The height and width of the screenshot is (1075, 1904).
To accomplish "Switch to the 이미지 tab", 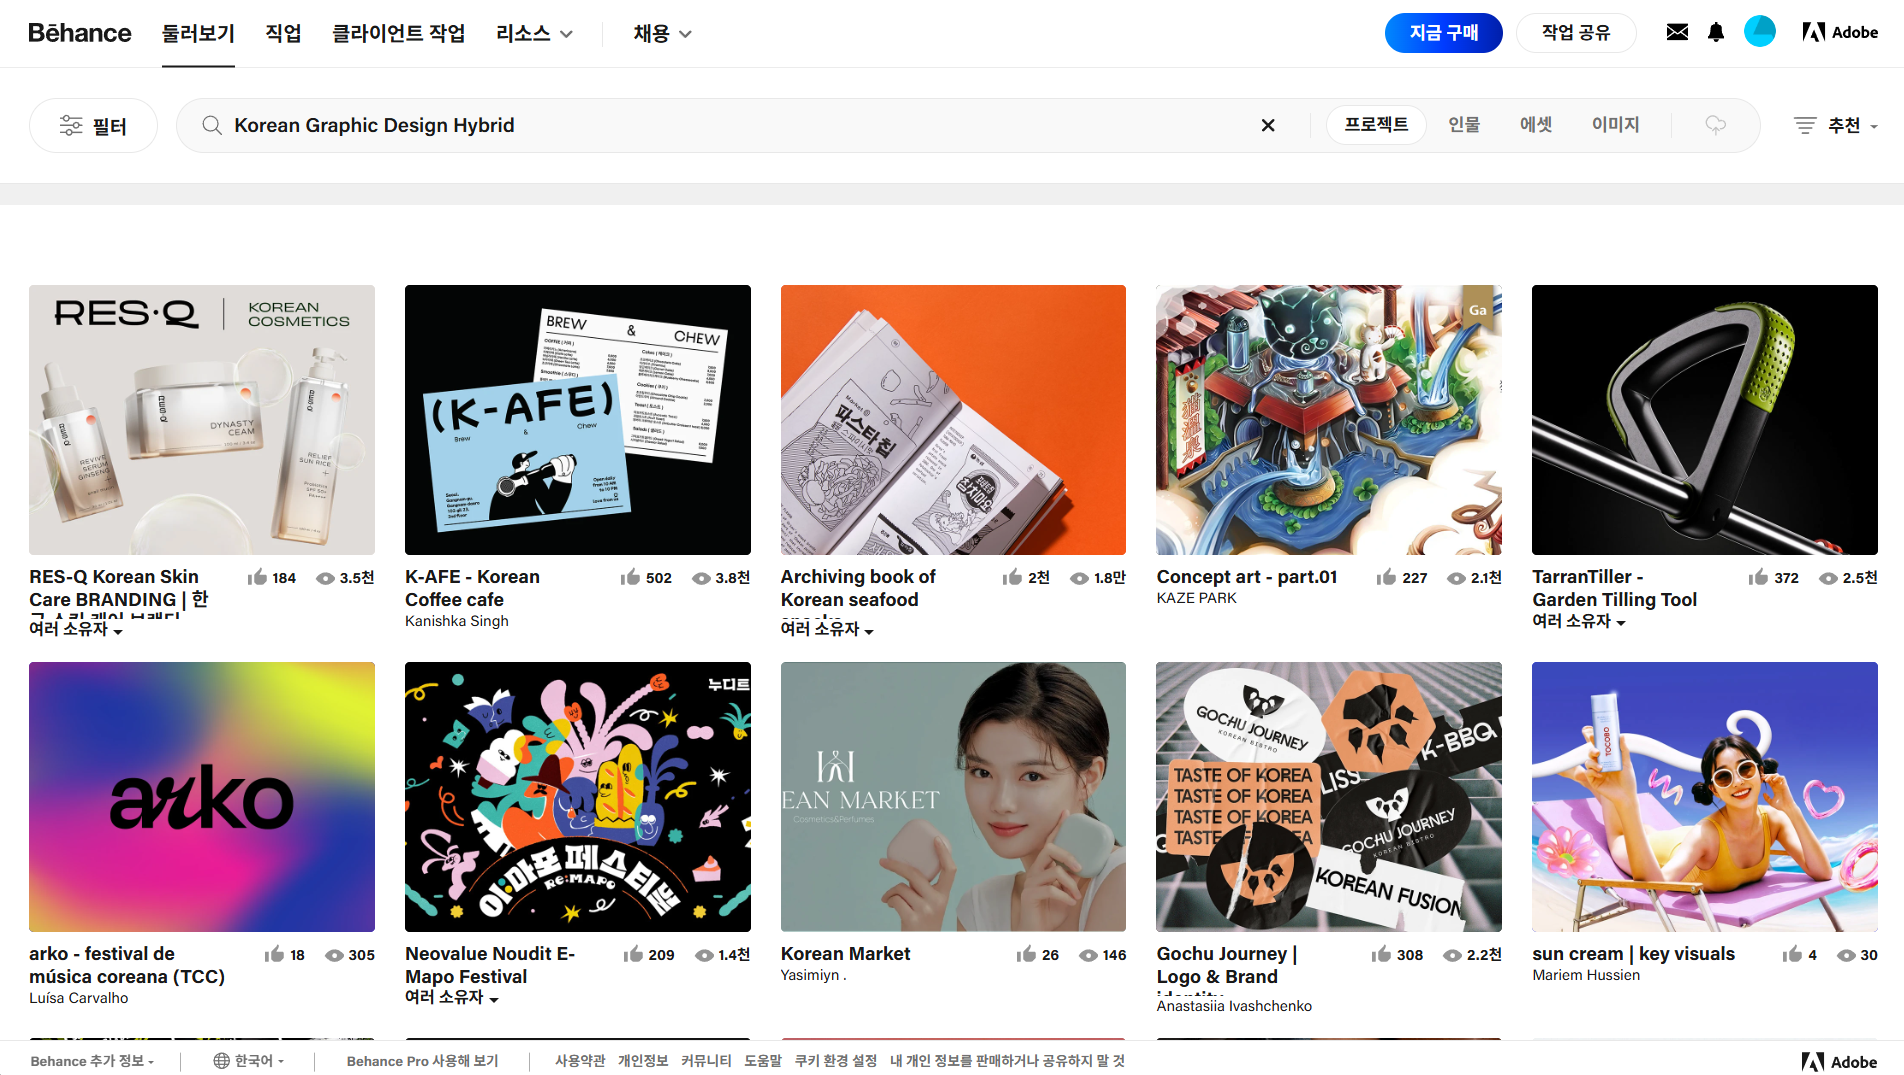I will click(1615, 125).
